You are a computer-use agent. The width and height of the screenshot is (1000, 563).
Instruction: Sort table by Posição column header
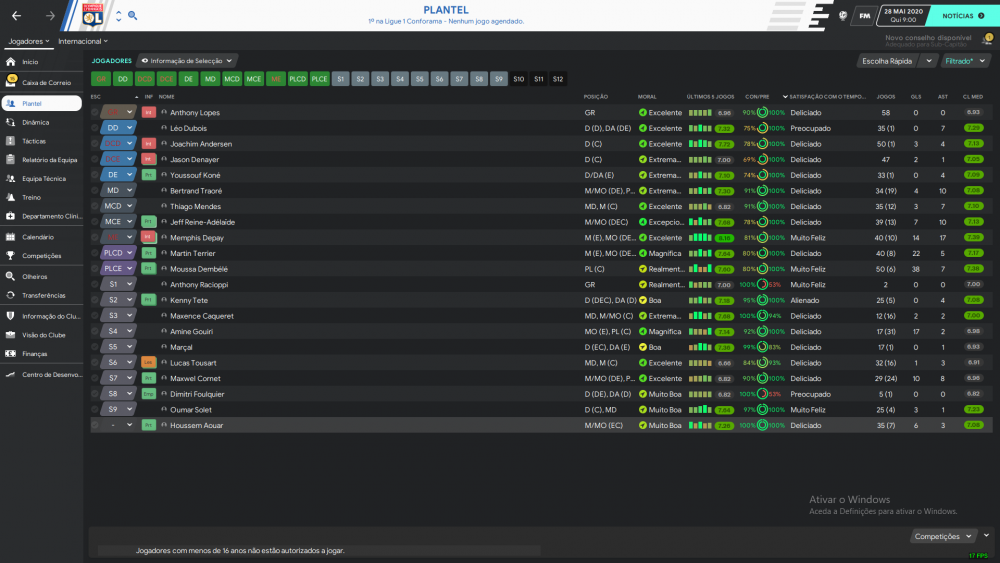(x=596, y=97)
